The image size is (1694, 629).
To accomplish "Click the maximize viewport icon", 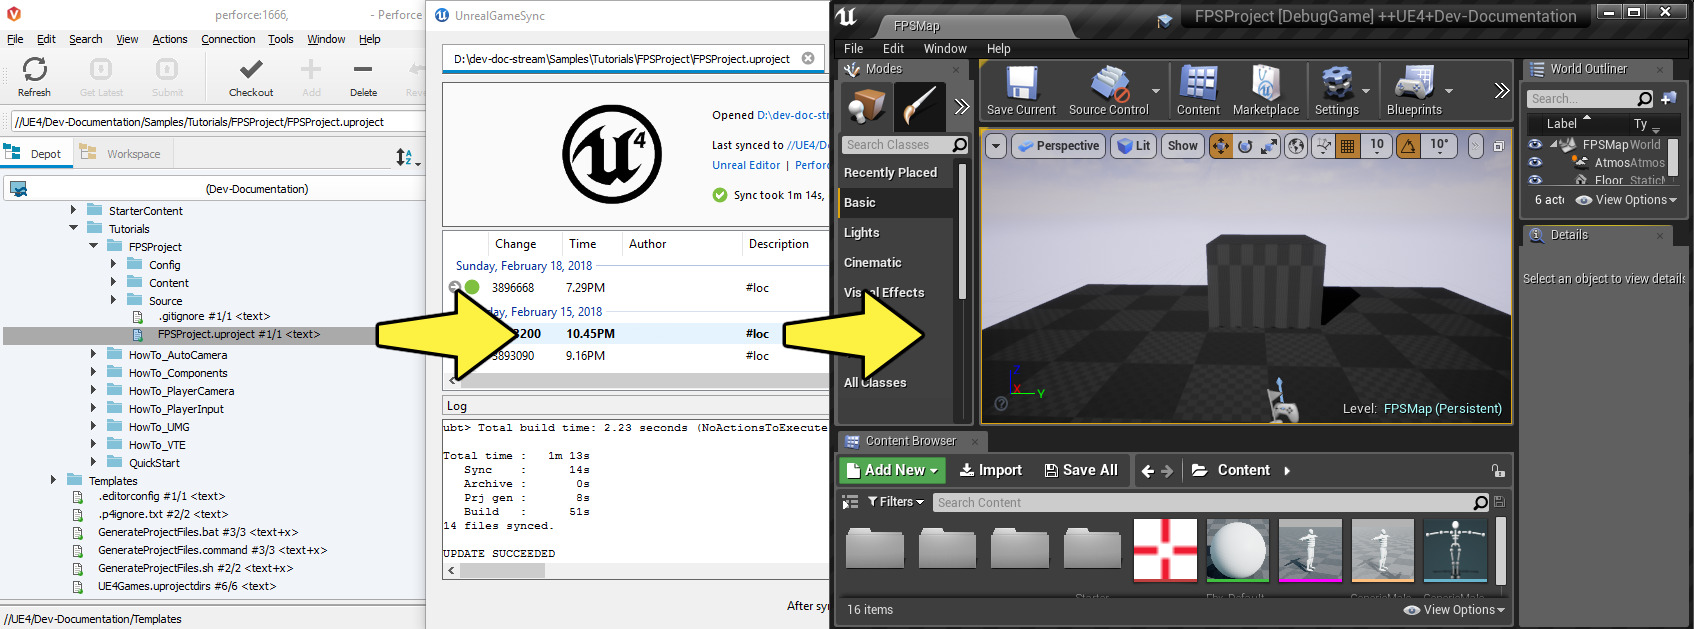I will [x=1498, y=146].
